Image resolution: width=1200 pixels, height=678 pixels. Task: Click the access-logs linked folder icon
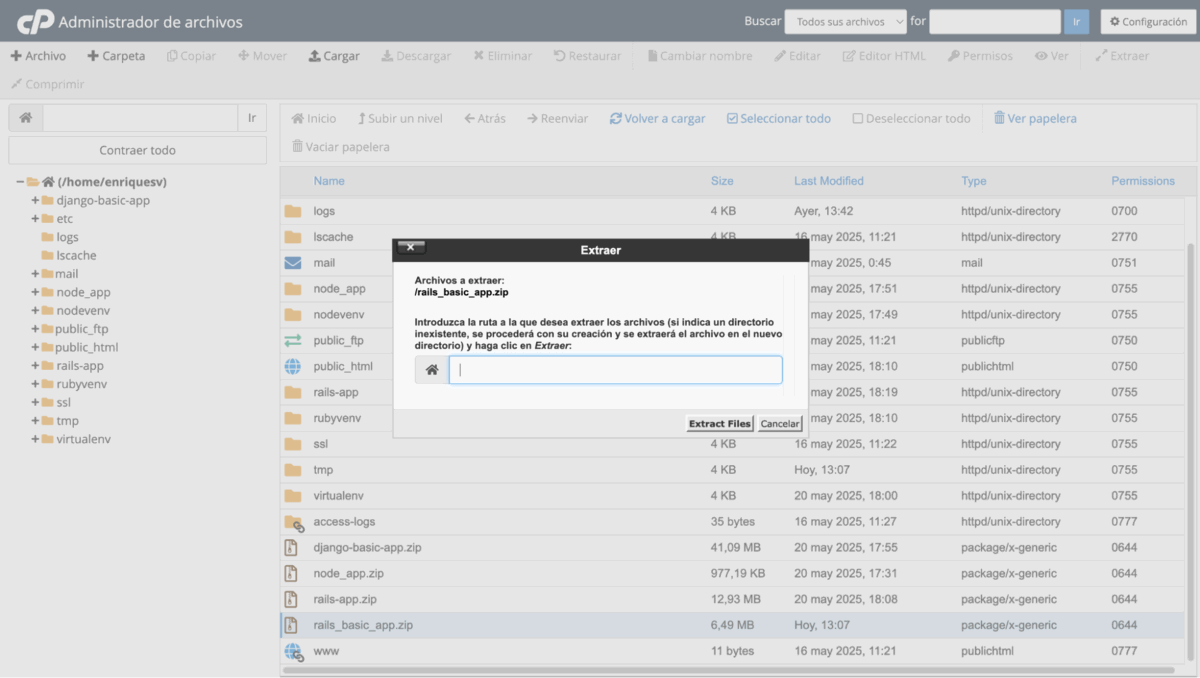coord(294,522)
